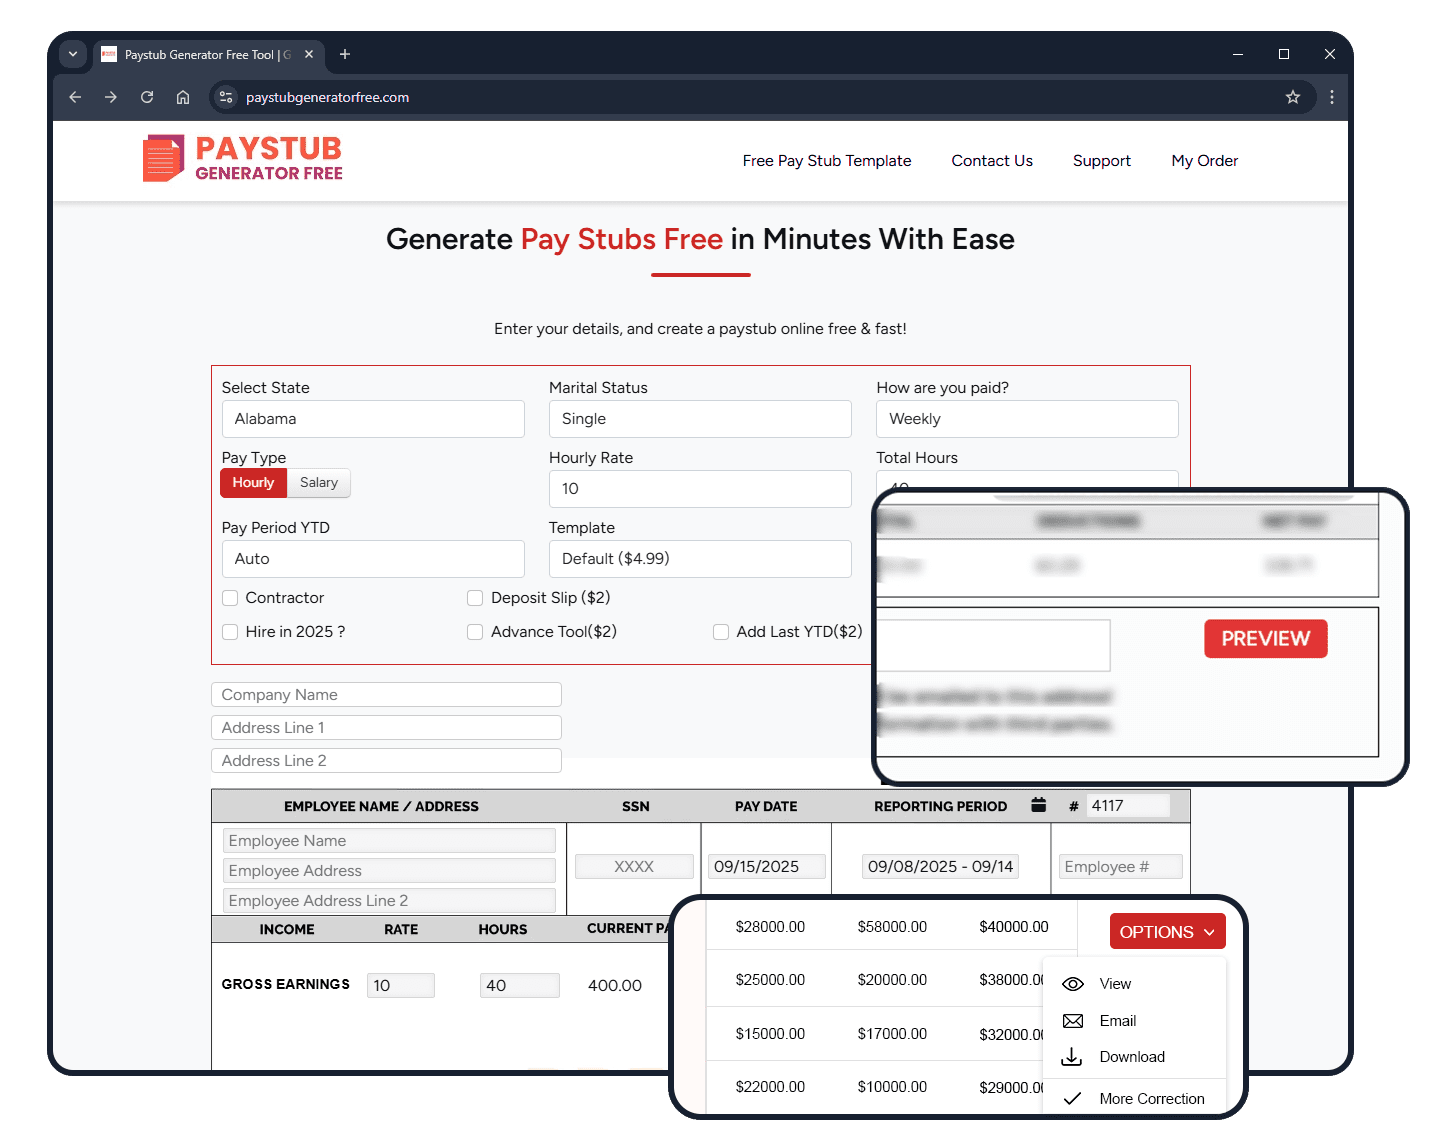The image size is (1451, 1139).
Task: Click the Gross Earnings hours field
Action: pyautogui.click(x=520, y=986)
